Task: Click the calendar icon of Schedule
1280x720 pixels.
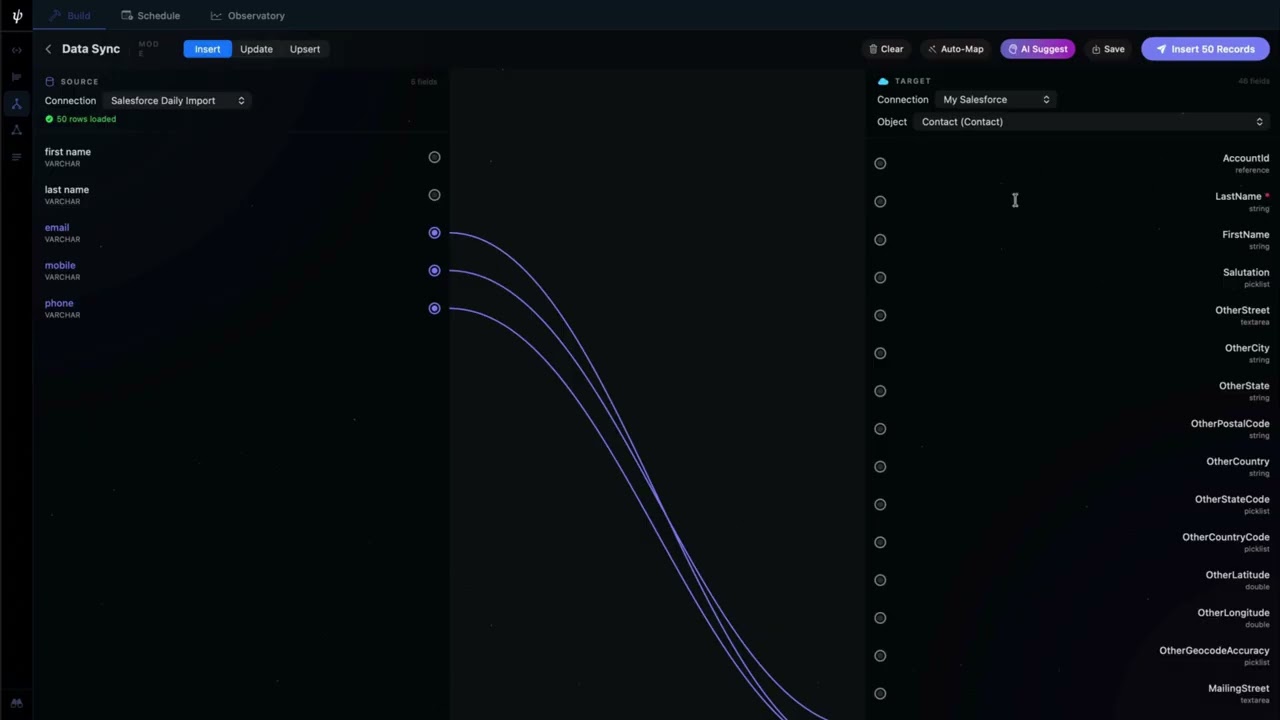Action: (x=127, y=16)
